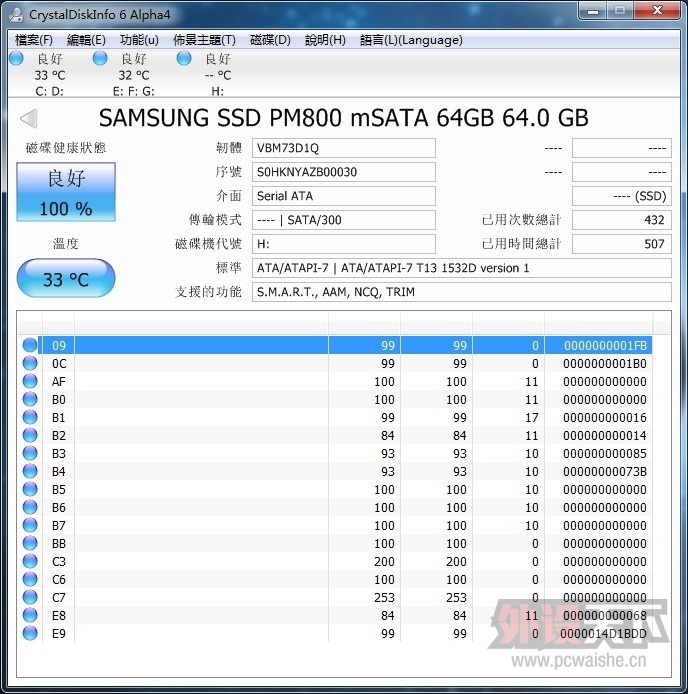This screenshot has width=688, height=694.
Task: Click threshold value 17 in row B1
Action: [x=532, y=418]
